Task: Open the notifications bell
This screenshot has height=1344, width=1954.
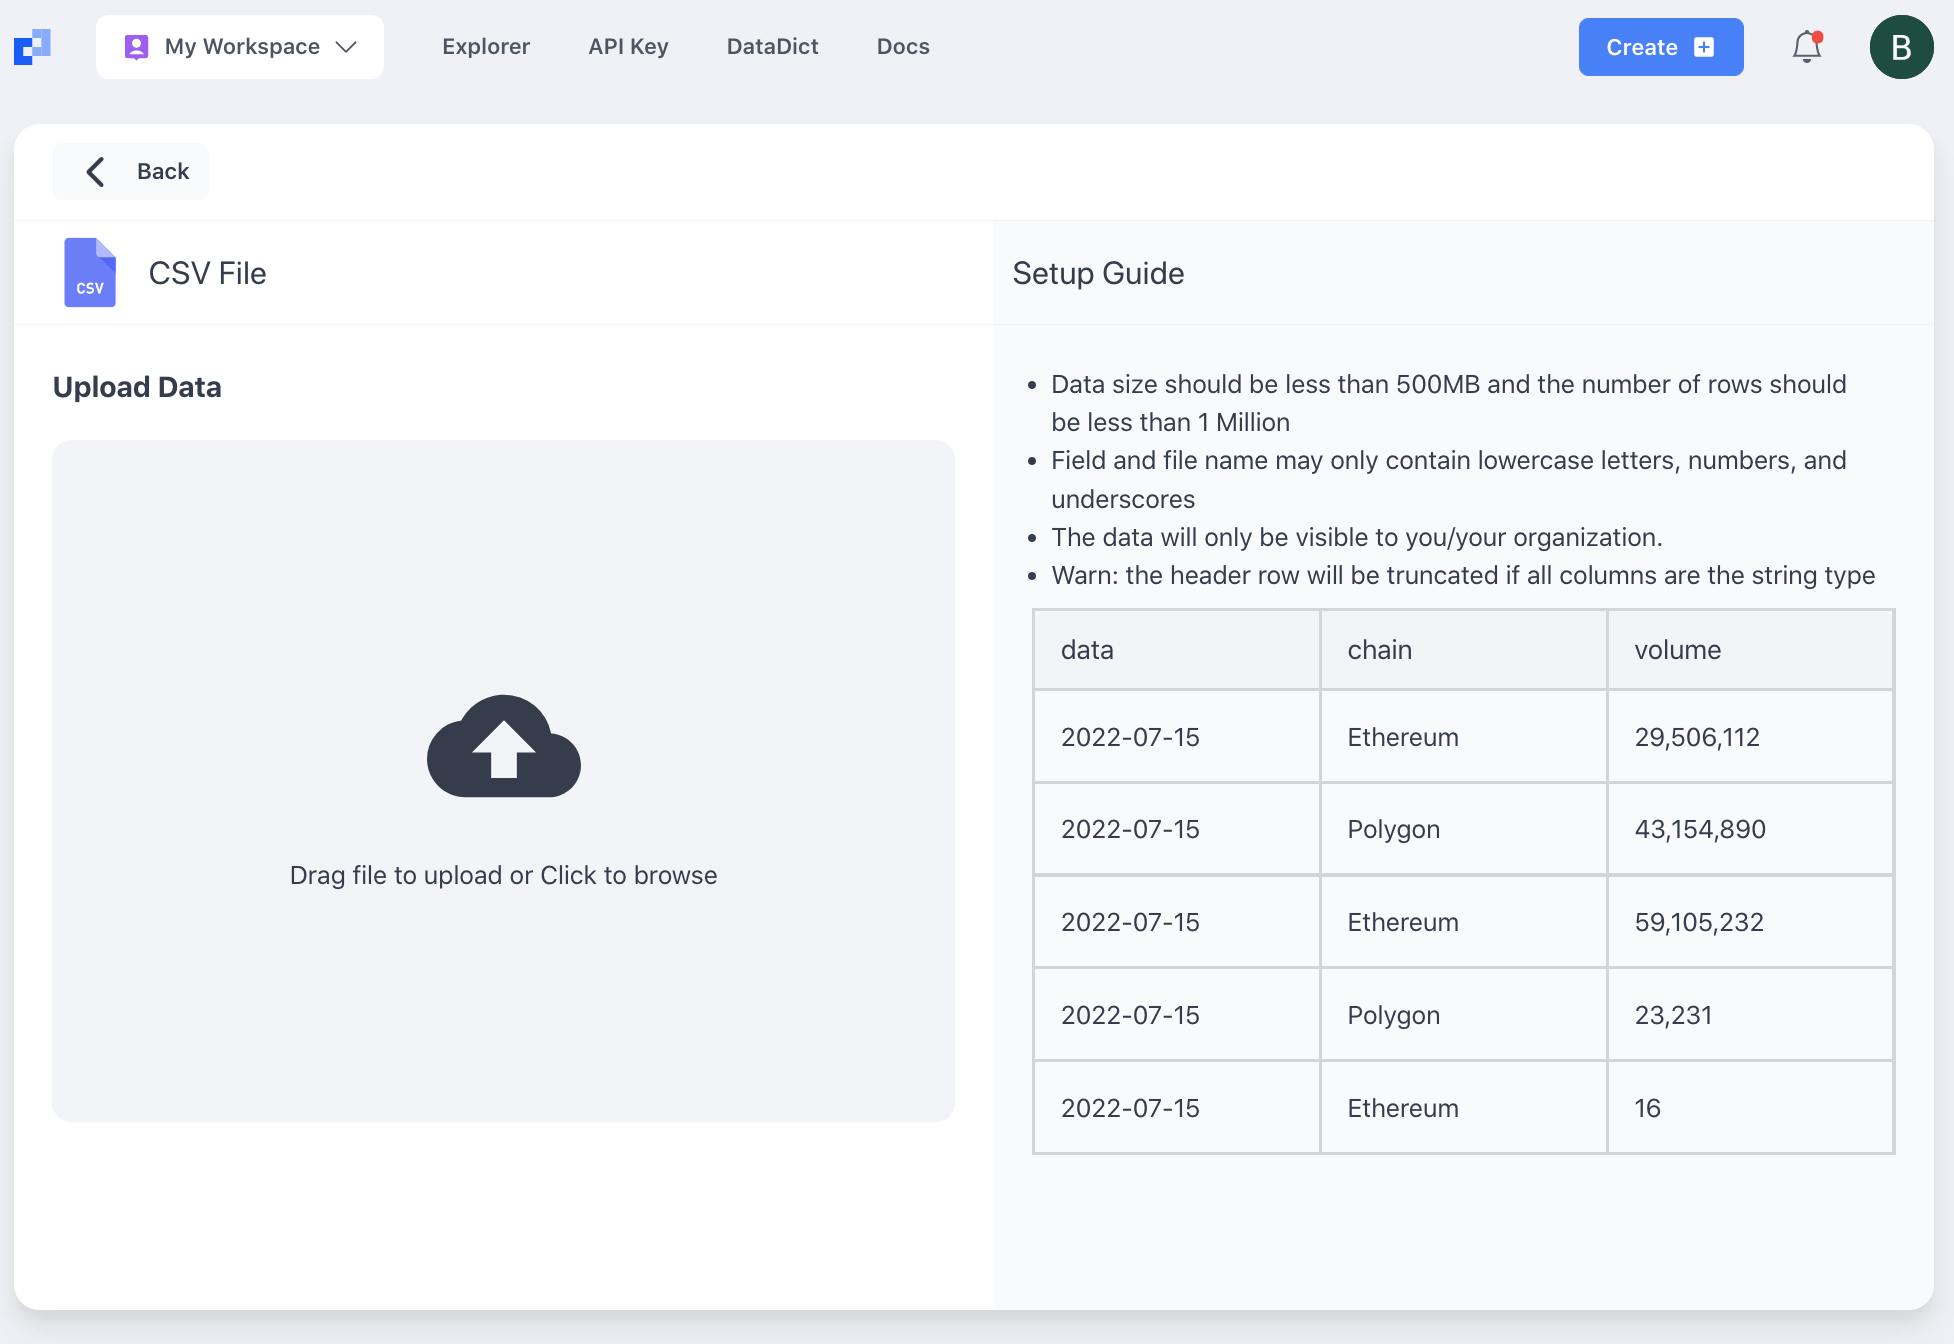Action: [x=1806, y=47]
